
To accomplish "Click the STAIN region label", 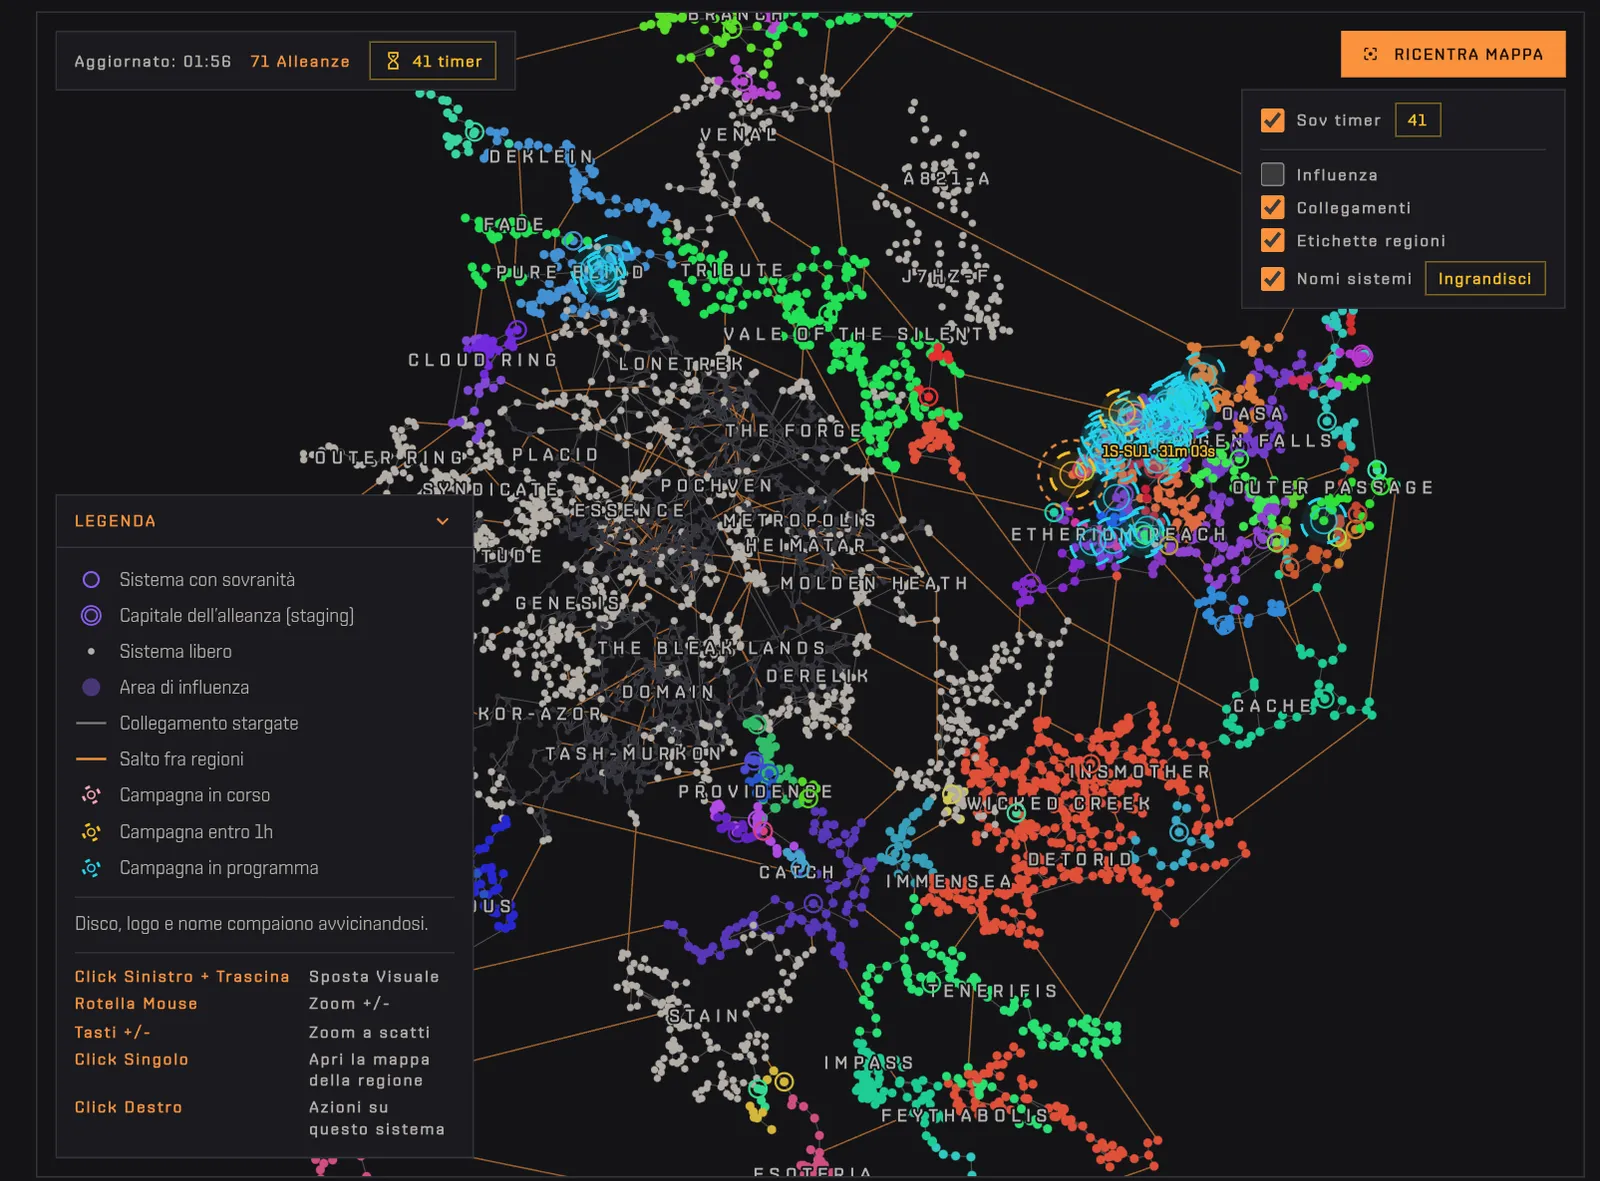I will point(704,1016).
